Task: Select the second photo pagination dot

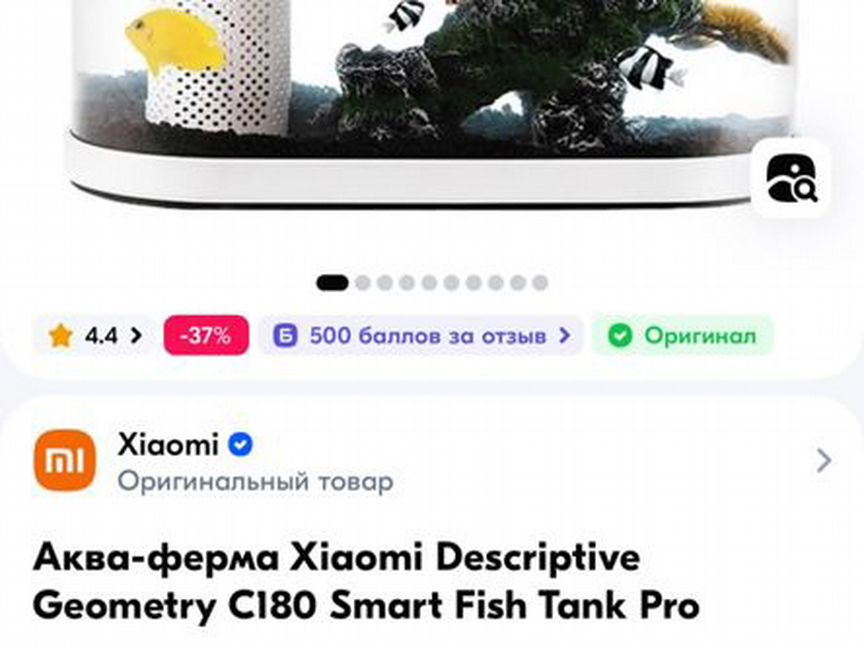Action: click(x=363, y=283)
